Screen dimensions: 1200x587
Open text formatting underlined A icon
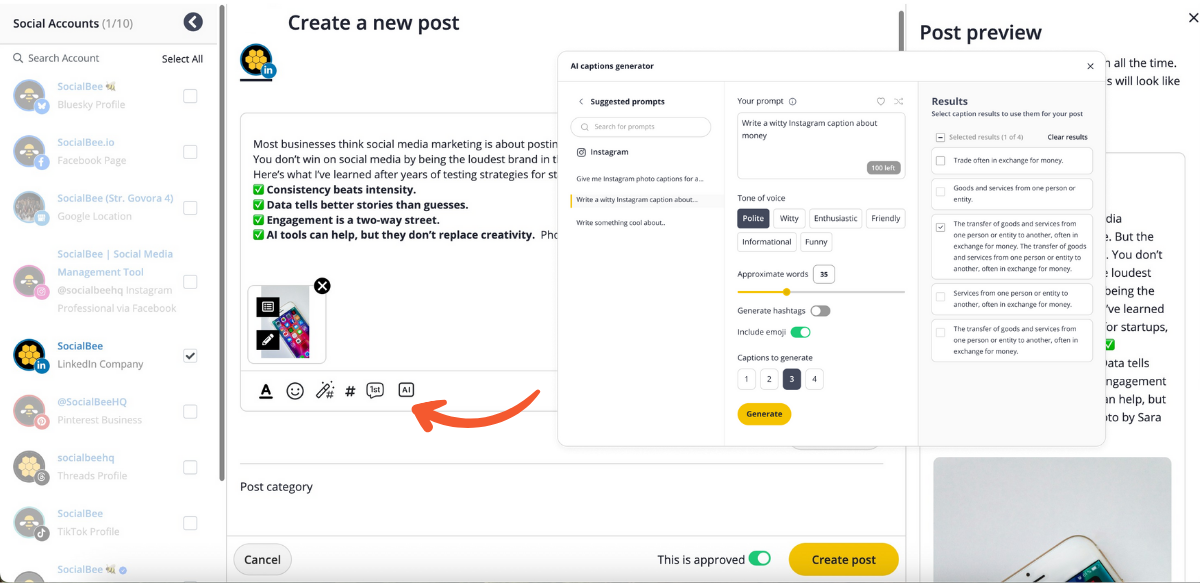point(266,391)
